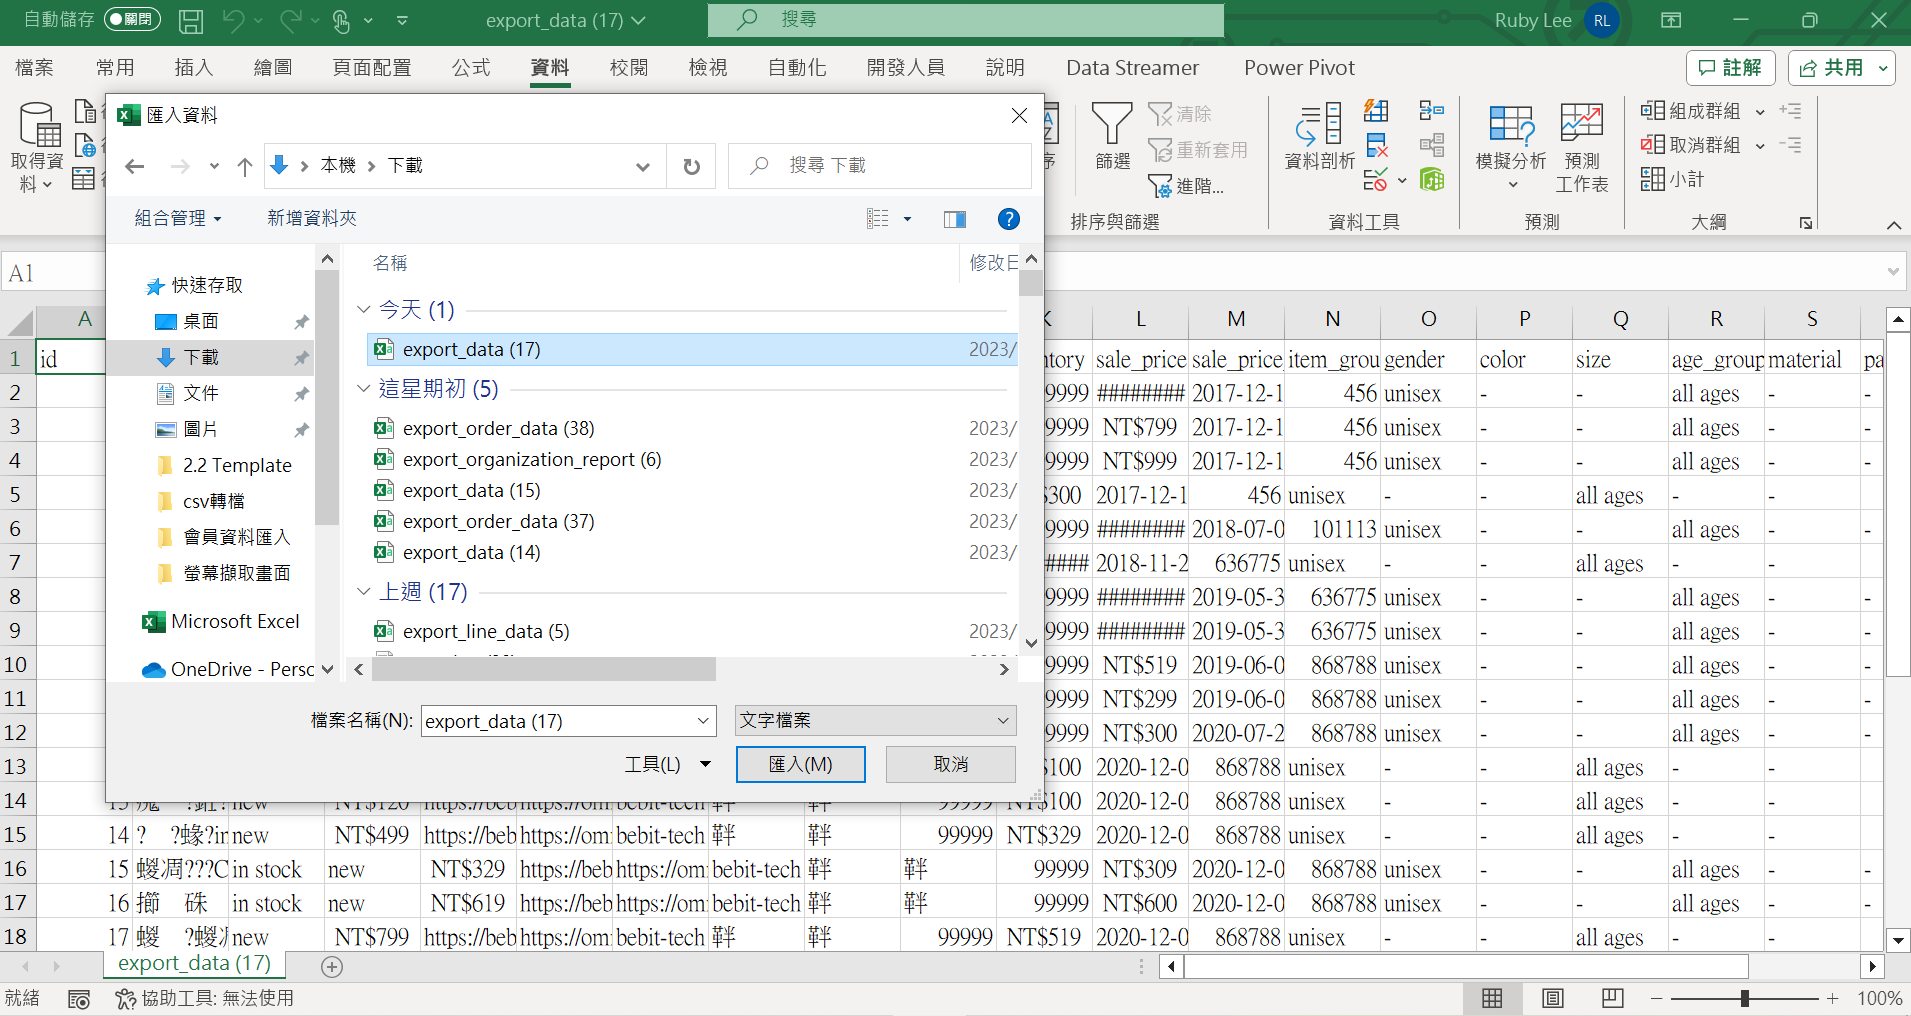The width and height of the screenshot is (1911, 1016).
Task: Click Refresh button in dialog address bar
Action: click(691, 166)
